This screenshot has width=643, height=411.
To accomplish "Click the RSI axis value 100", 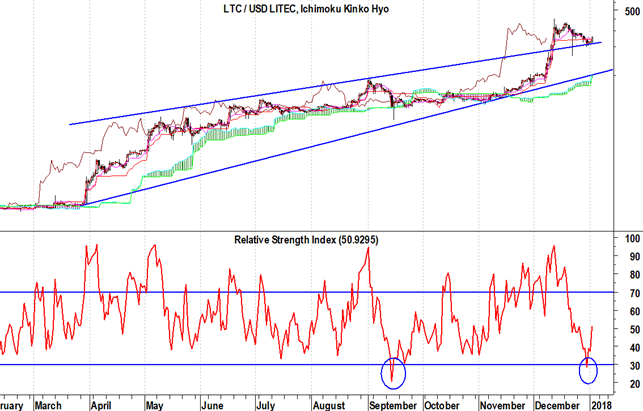I will pos(632,238).
